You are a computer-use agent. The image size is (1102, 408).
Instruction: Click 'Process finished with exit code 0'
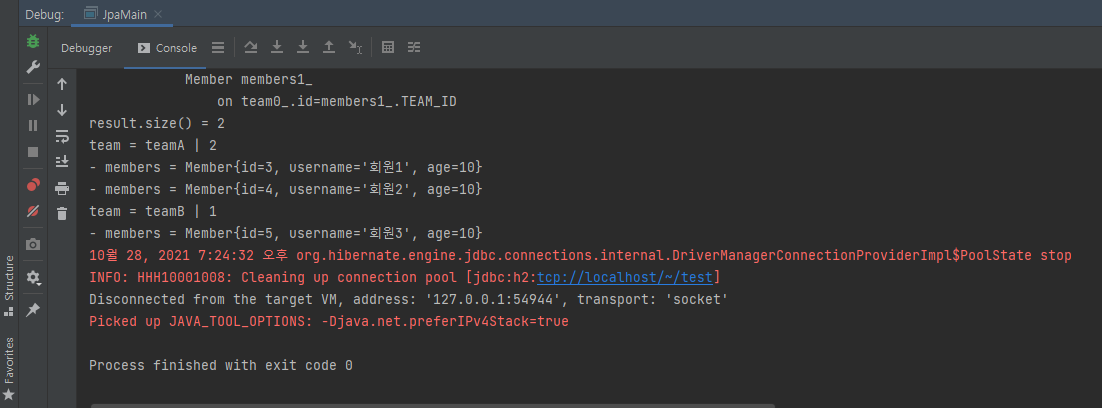pos(221,366)
